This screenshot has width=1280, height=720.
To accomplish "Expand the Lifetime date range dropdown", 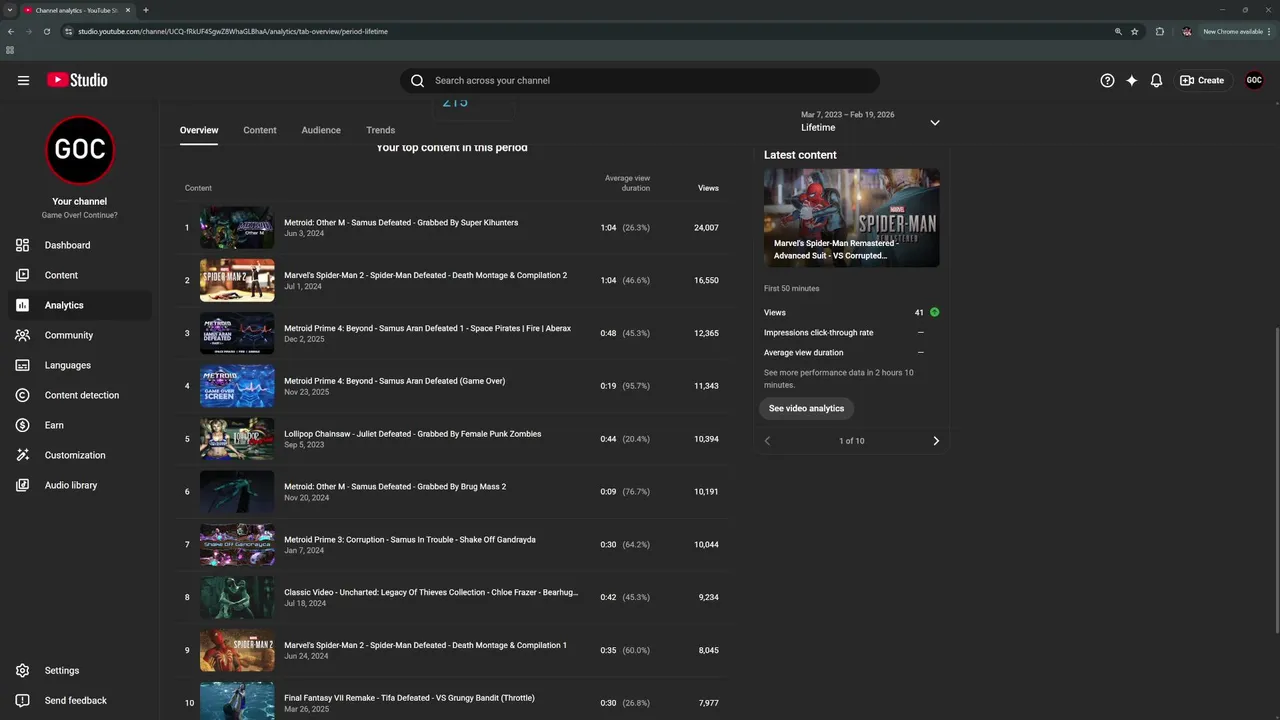I will [x=935, y=122].
